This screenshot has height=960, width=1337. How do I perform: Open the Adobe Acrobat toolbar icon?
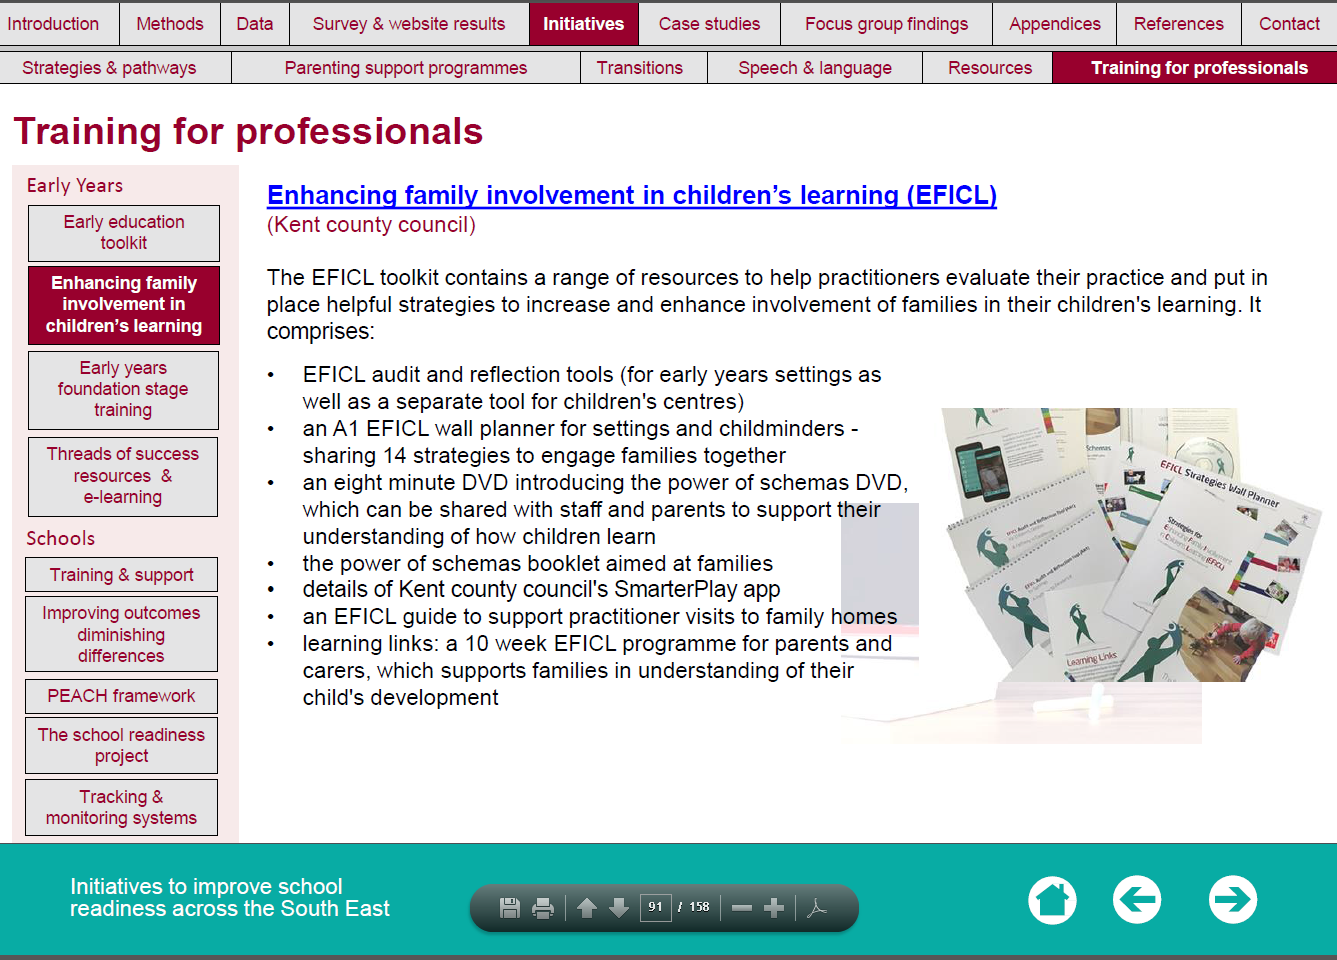[x=817, y=908]
